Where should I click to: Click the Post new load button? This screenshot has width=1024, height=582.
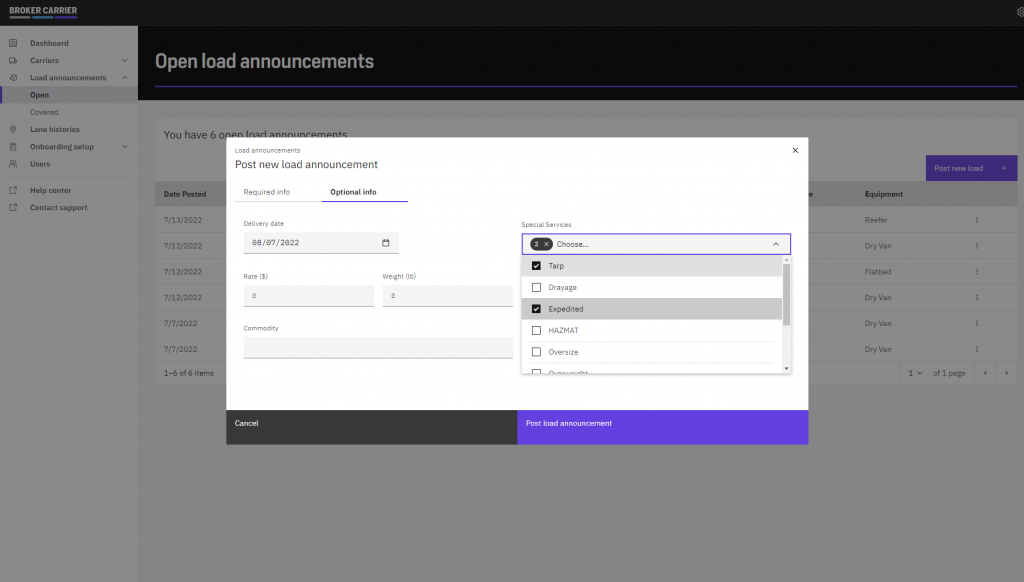point(971,168)
